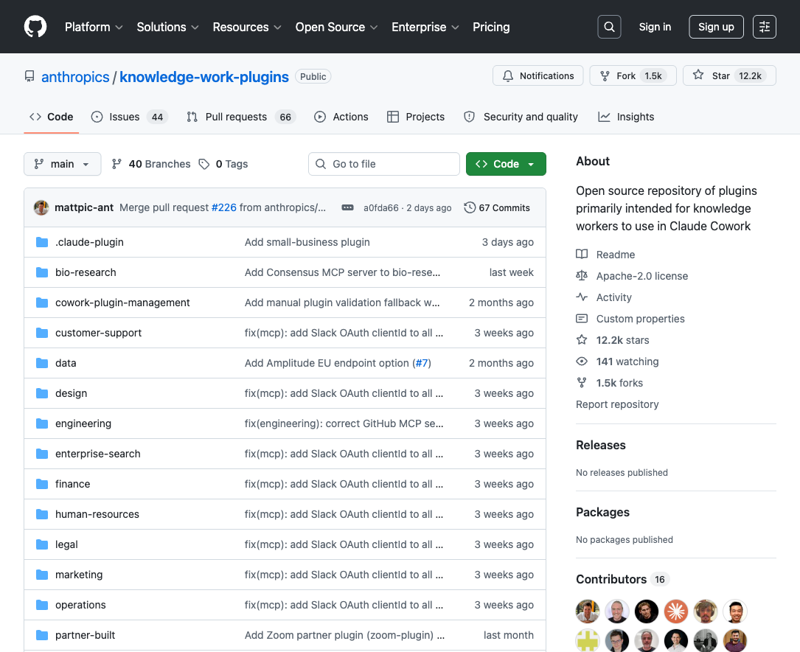Expand the Solutions menu

(167, 27)
